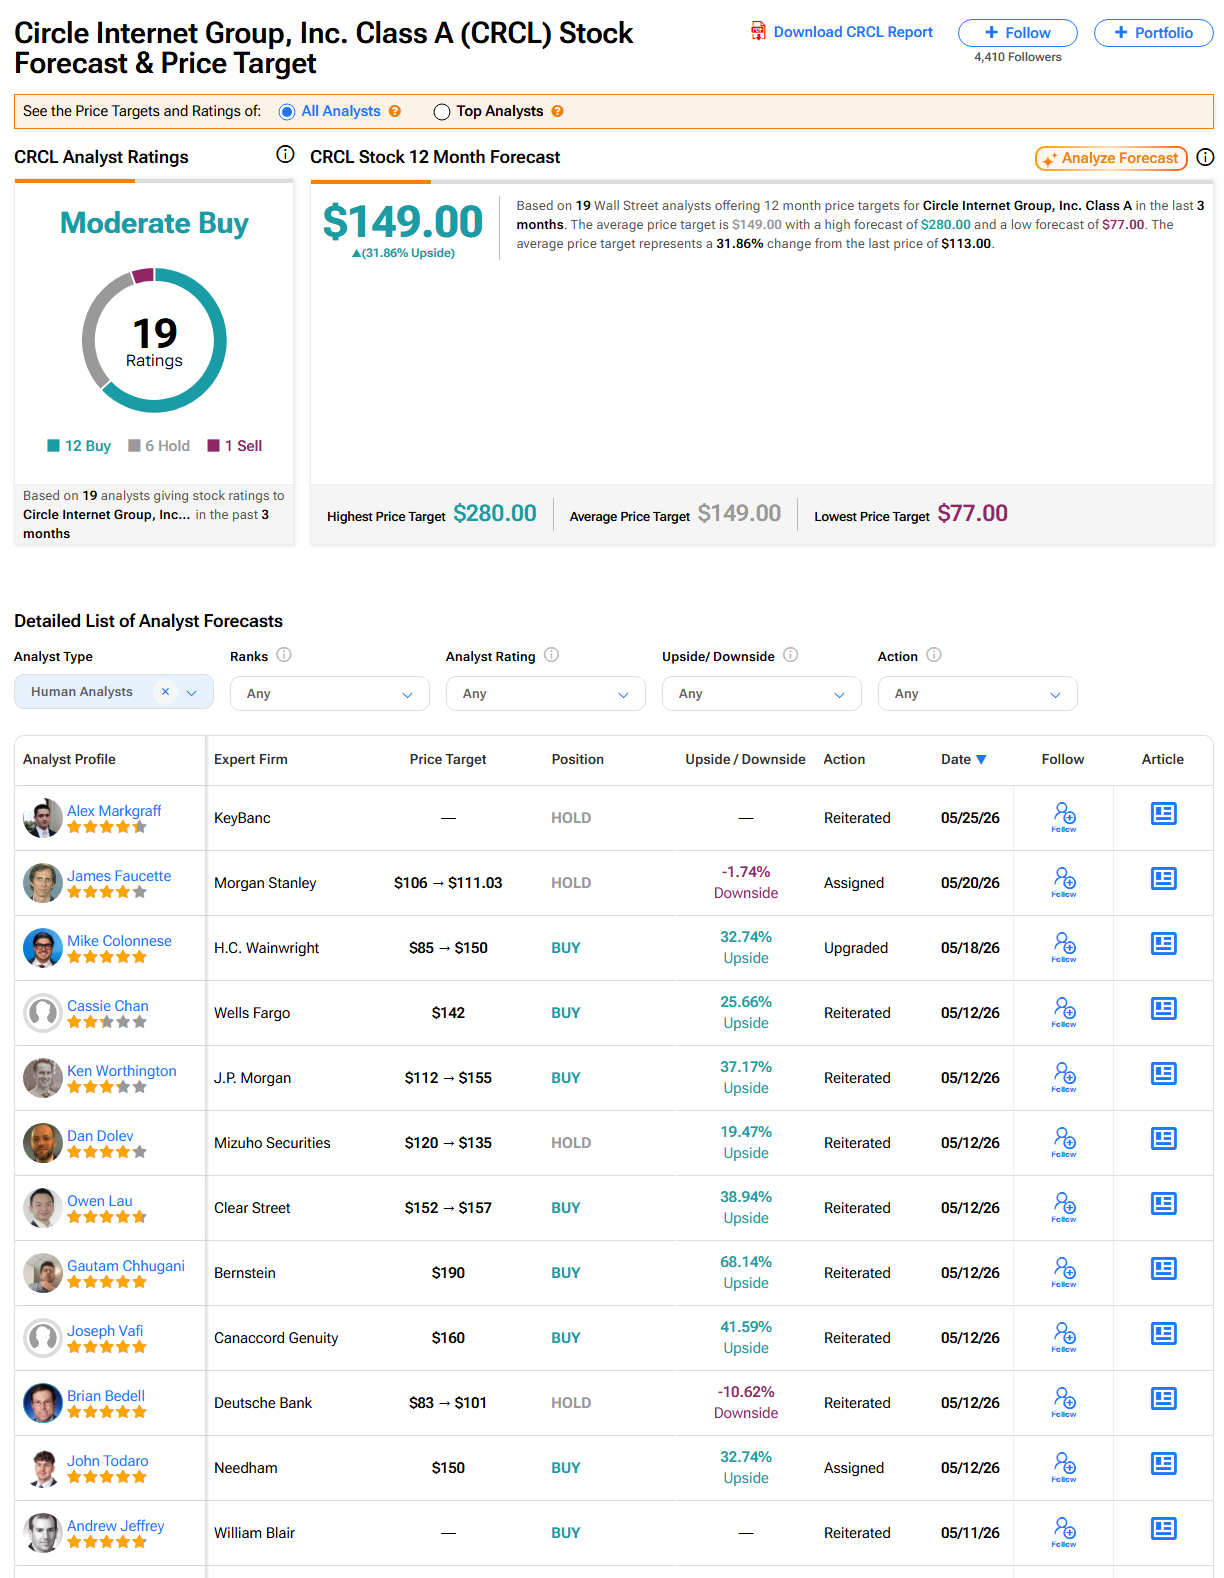The height and width of the screenshot is (1578, 1224).
Task: Click the 19 Ratings donut chart
Action: pos(154,341)
